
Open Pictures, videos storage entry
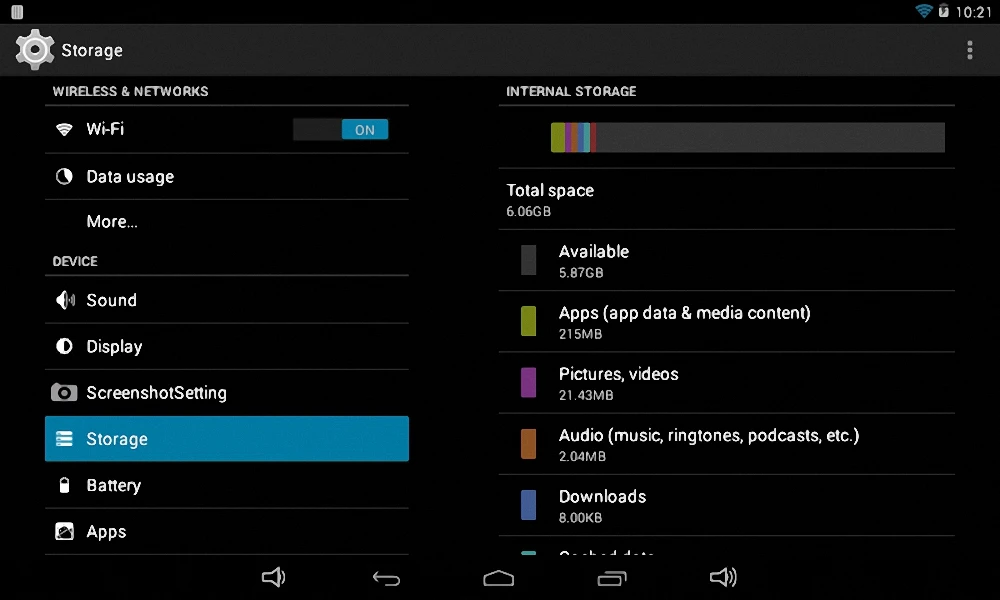(x=727, y=383)
